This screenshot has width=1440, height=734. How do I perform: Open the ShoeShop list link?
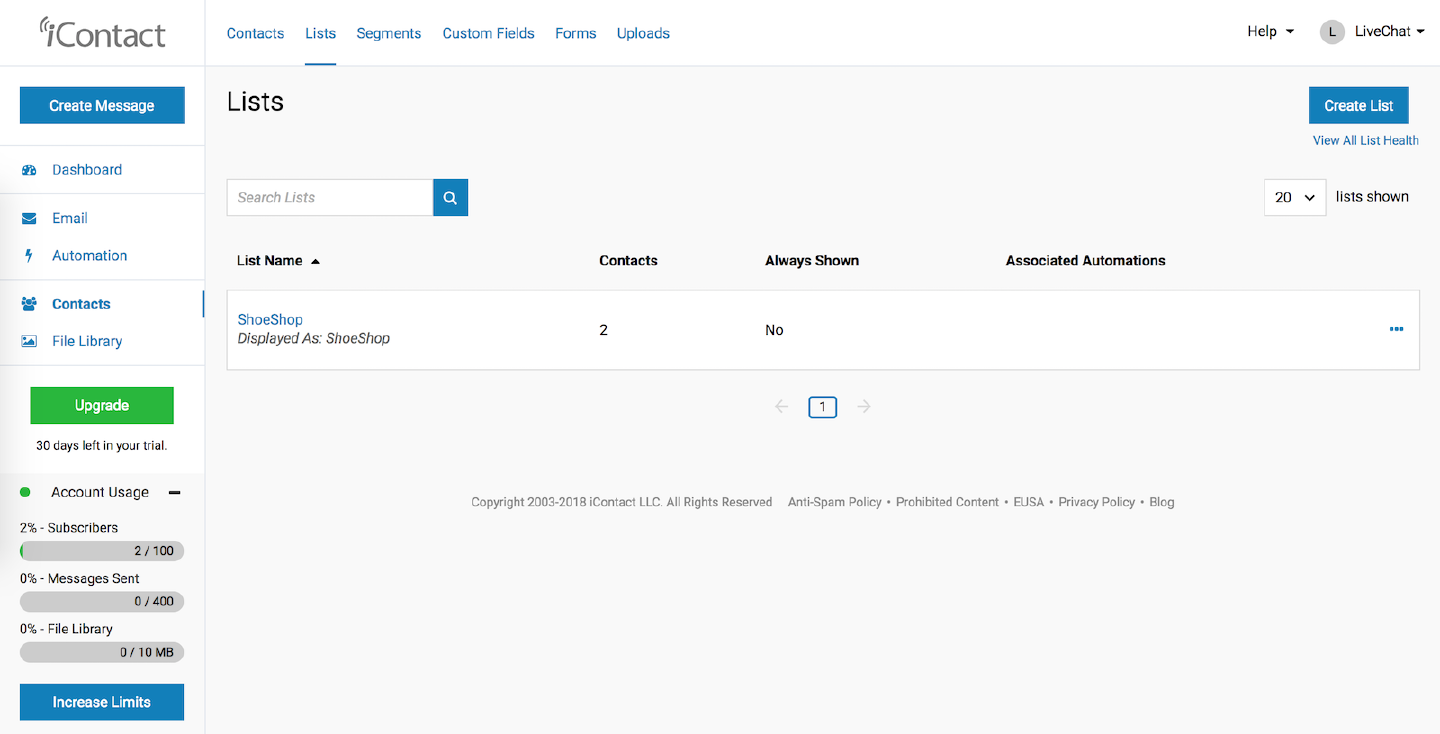click(270, 320)
